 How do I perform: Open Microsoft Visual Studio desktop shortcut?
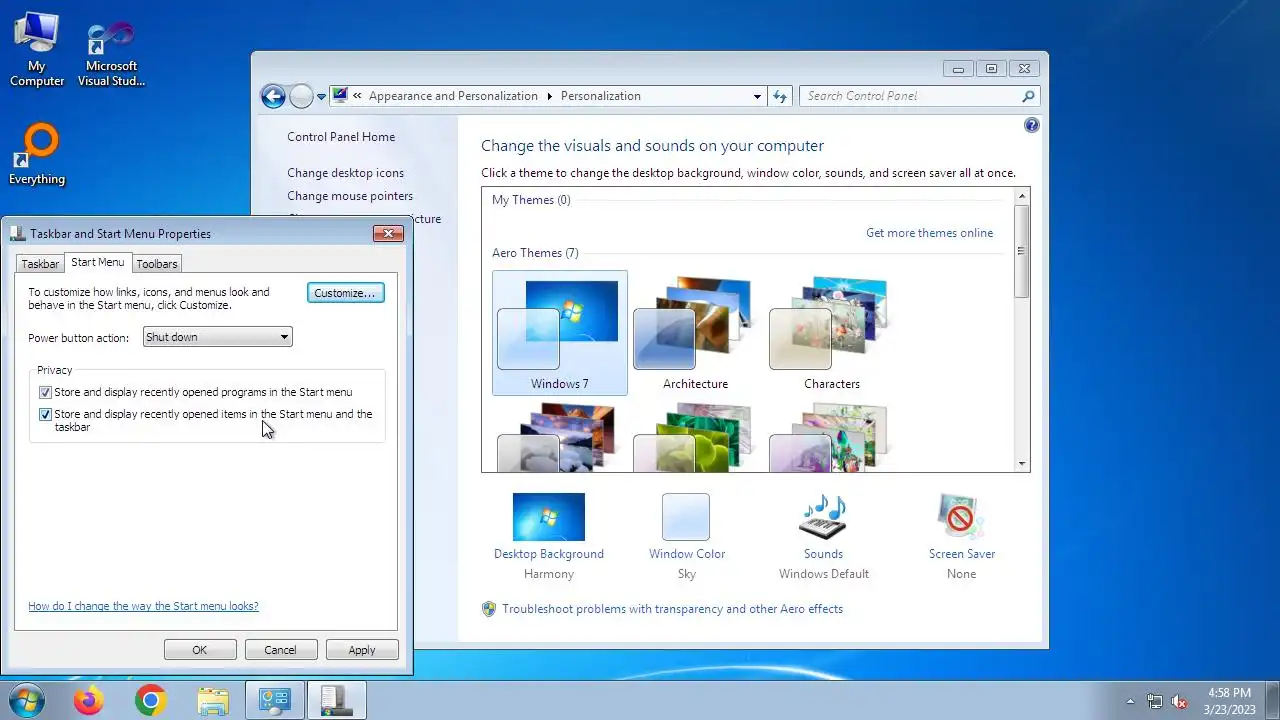[x=111, y=52]
